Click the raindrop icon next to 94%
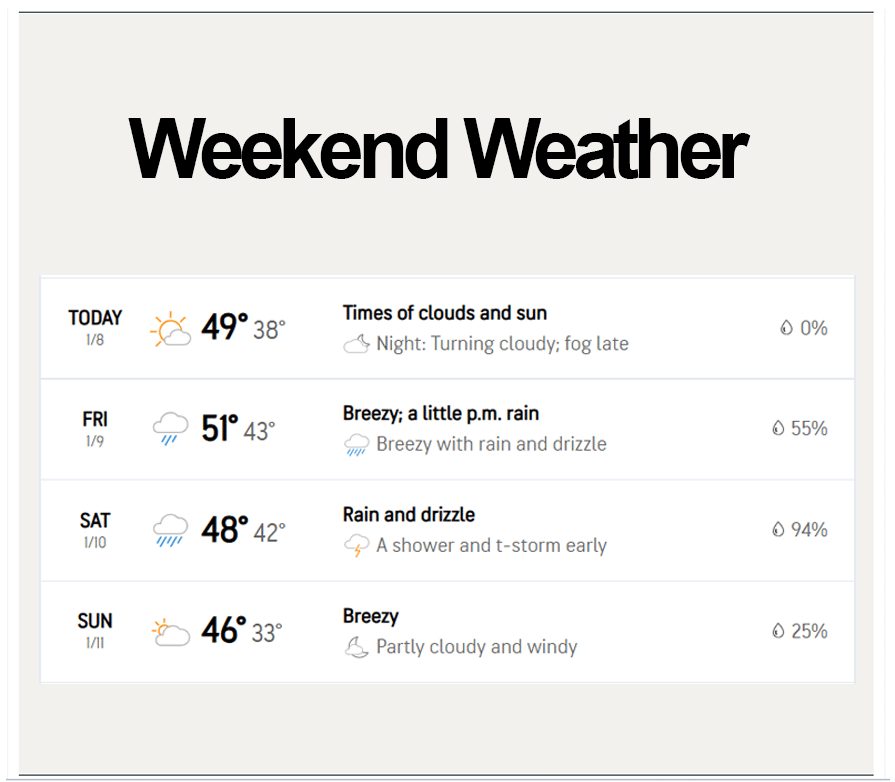 pyautogui.click(x=778, y=530)
